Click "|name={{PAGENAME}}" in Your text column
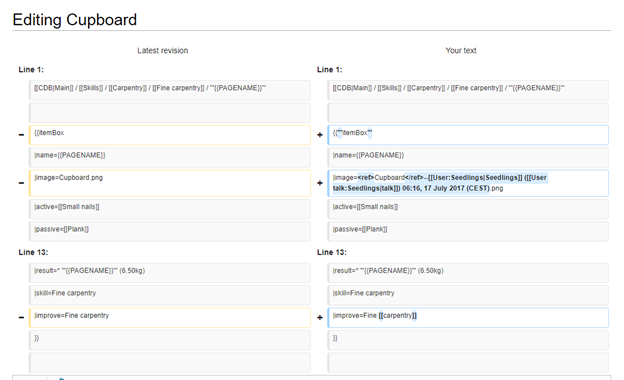This screenshot has height=380, width=624. tap(468, 157)
